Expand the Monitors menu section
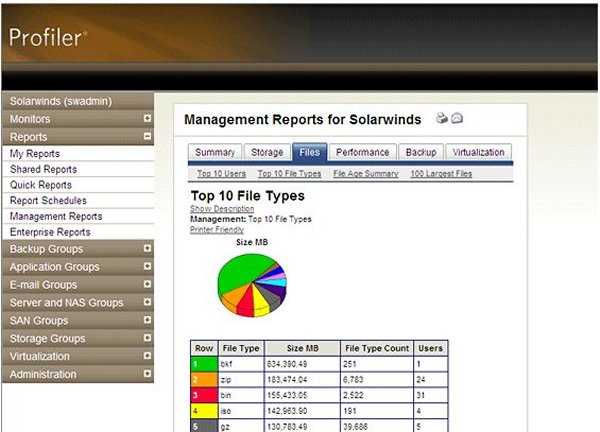The height and width of the screenshot is (432, 600). [147, 119]
